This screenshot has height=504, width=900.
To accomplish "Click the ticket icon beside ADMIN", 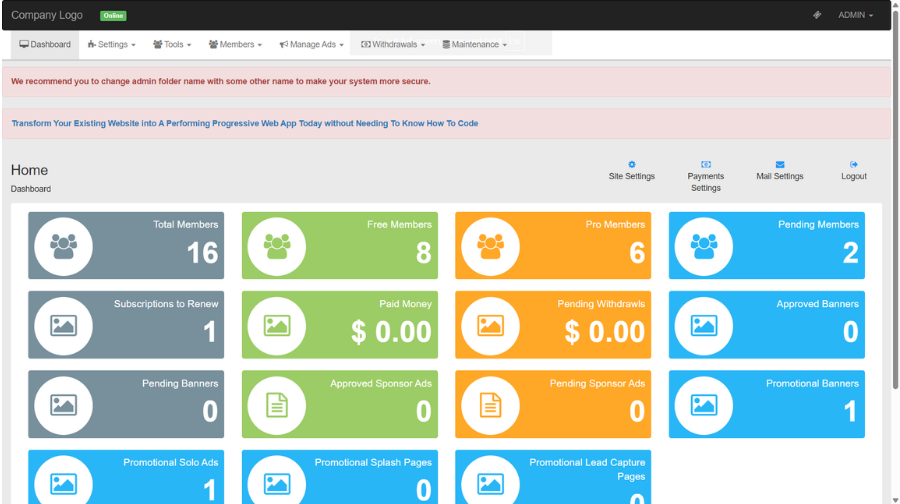I will [x=817, y=15].
